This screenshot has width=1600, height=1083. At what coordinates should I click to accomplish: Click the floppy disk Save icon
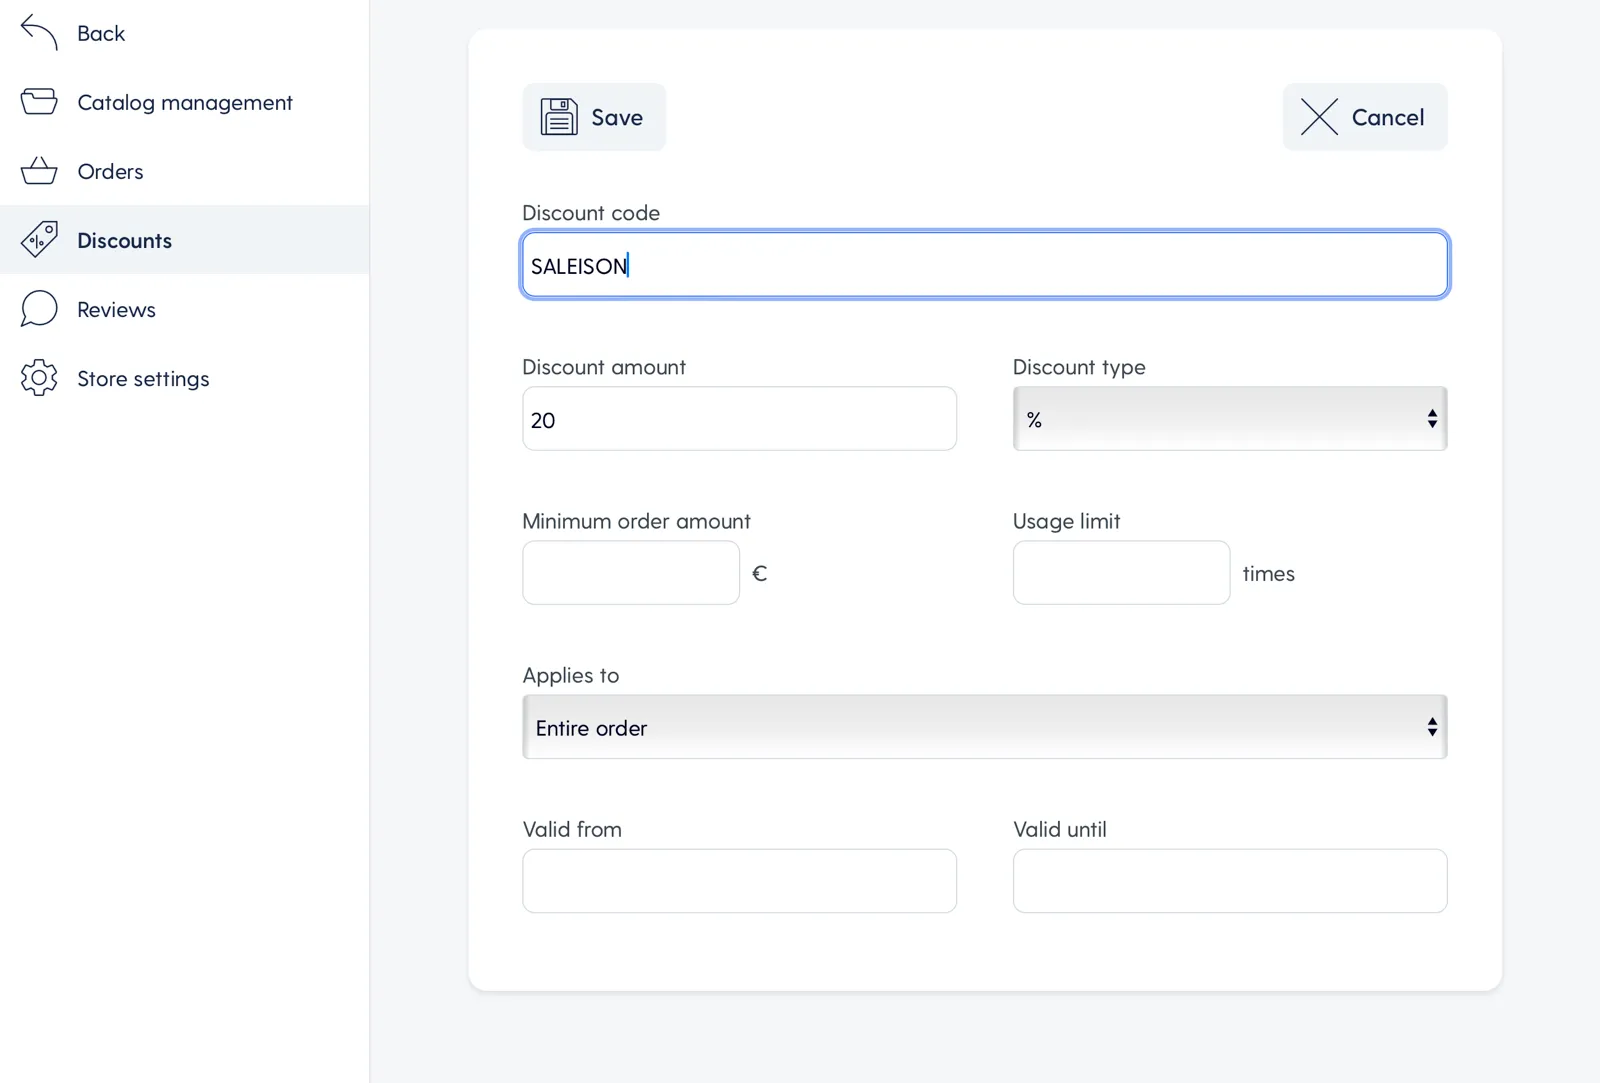point(559,117)
